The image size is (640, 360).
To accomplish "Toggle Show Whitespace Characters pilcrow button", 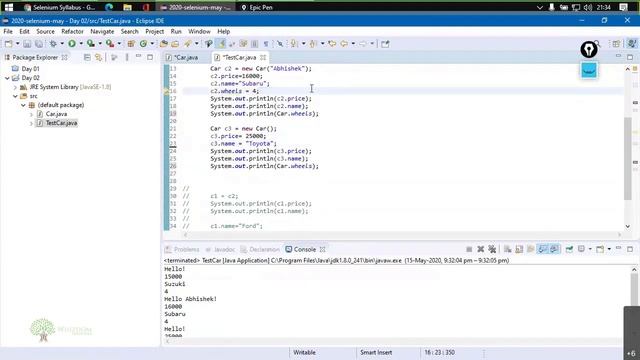I will coord(266,44).
